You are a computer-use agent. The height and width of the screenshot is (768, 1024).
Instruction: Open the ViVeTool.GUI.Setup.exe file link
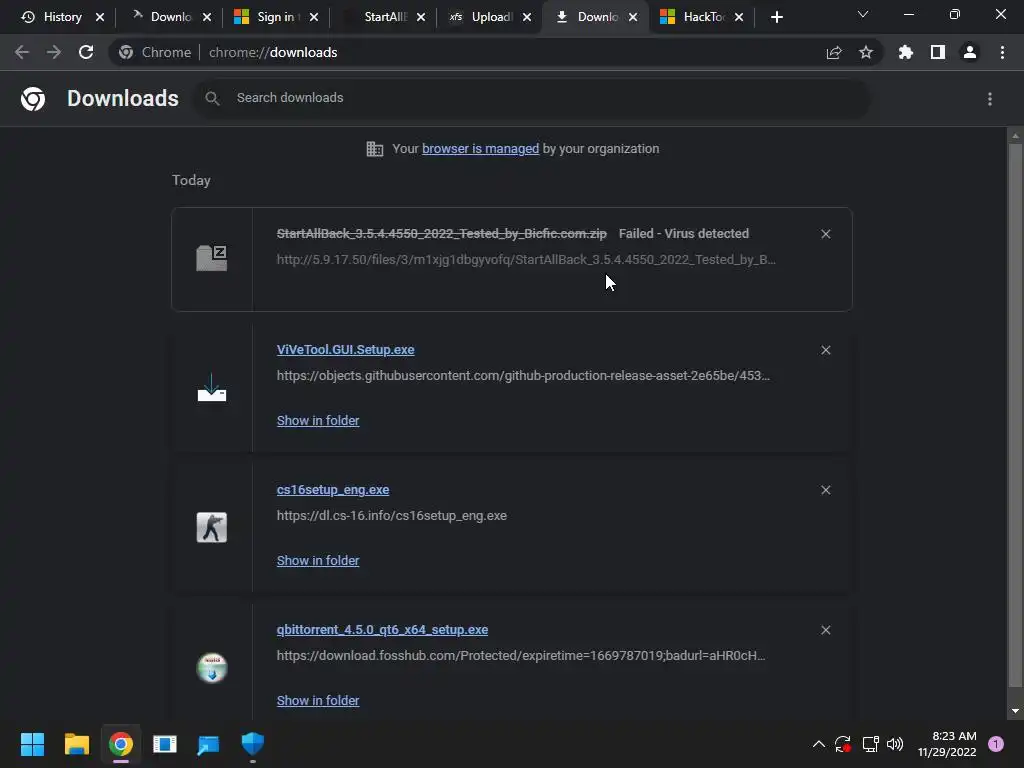tap(345, 349)
